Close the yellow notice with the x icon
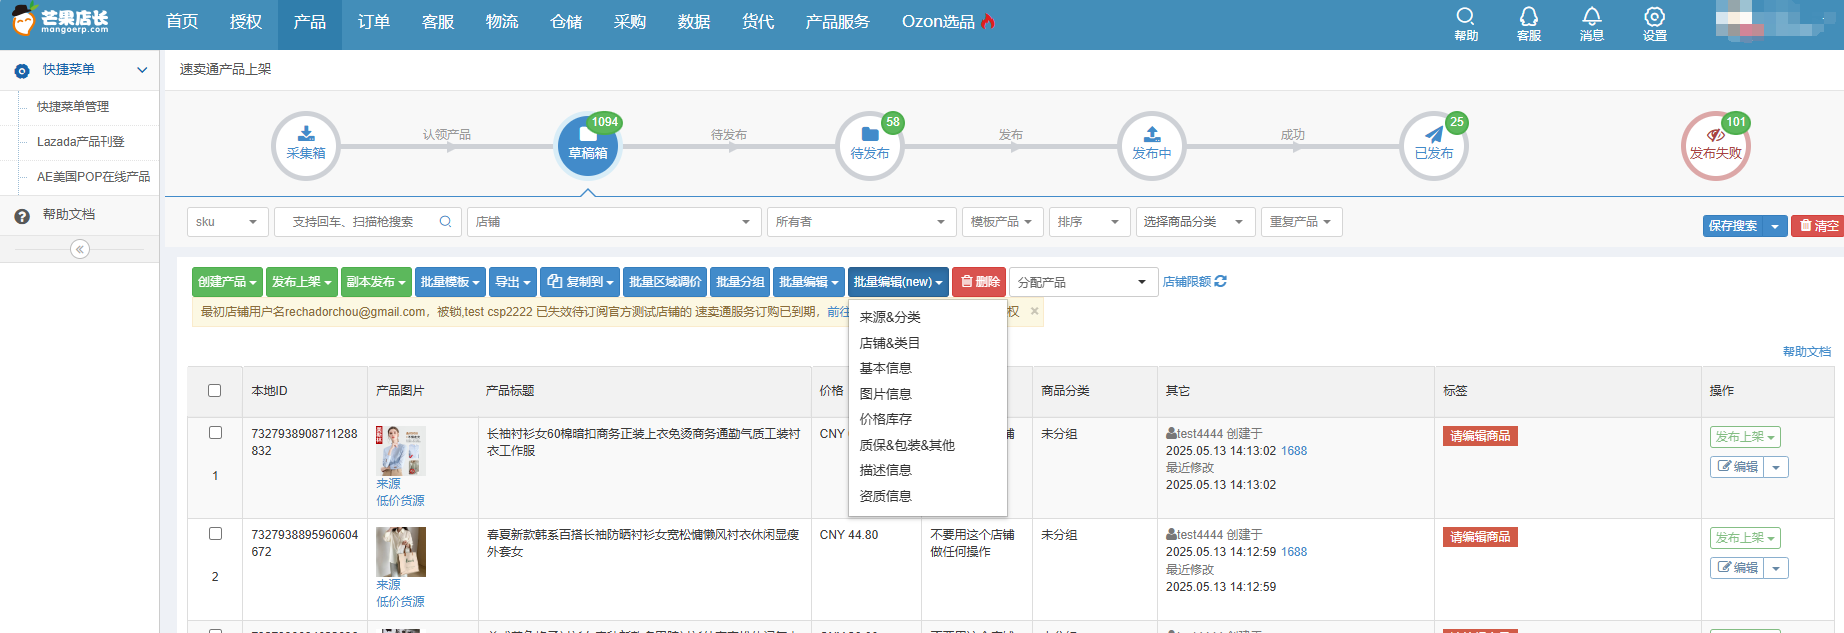 click(1035, 311)
